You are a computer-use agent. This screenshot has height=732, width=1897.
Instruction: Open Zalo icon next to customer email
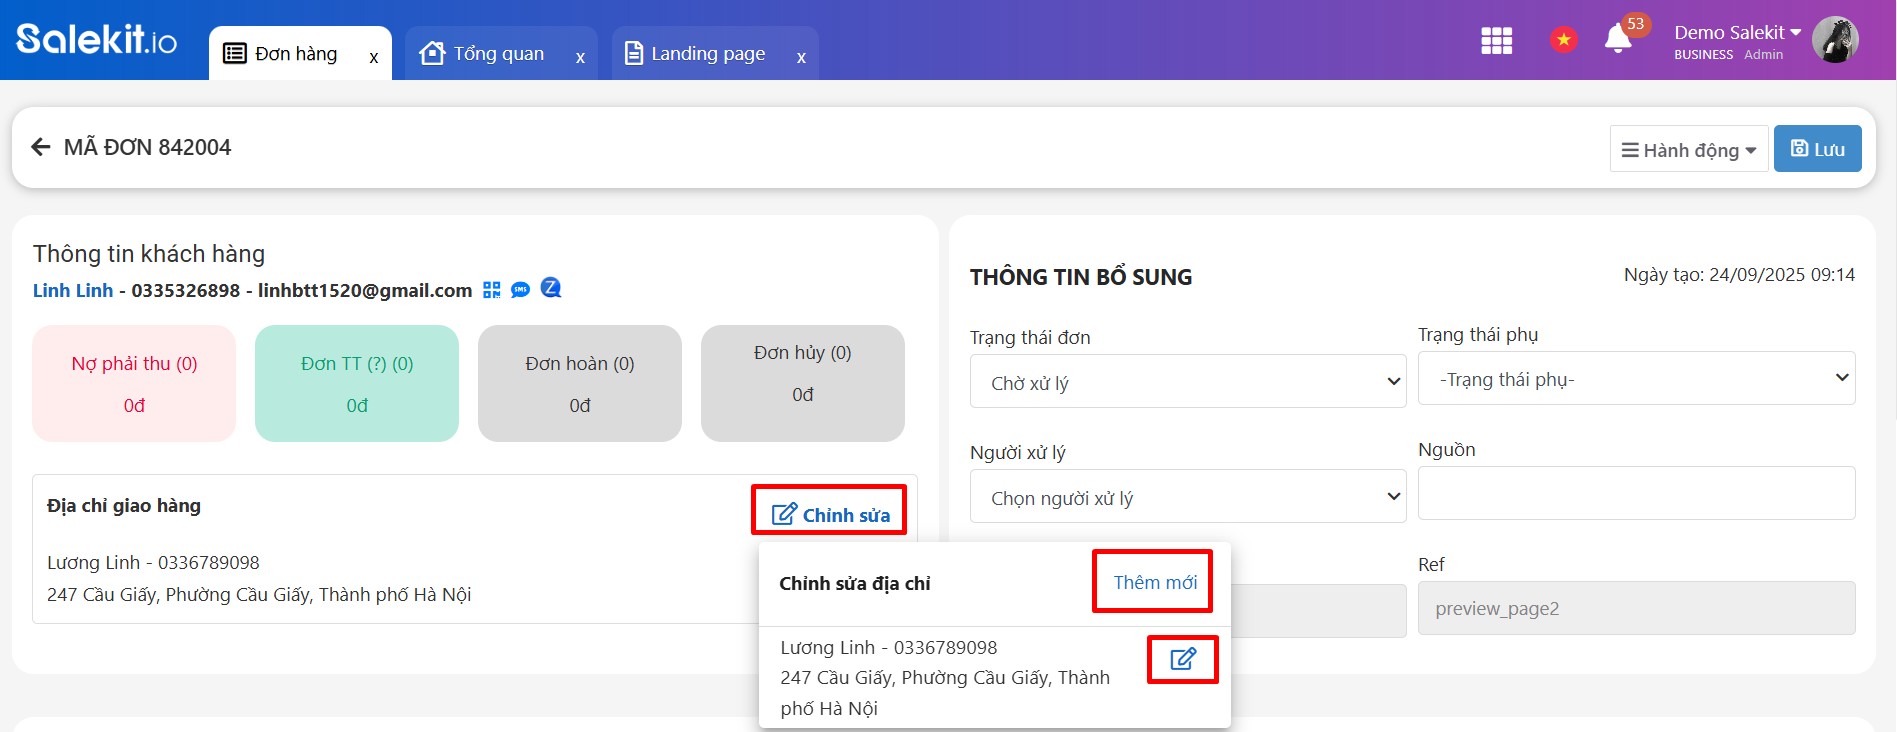click(551, 289)
